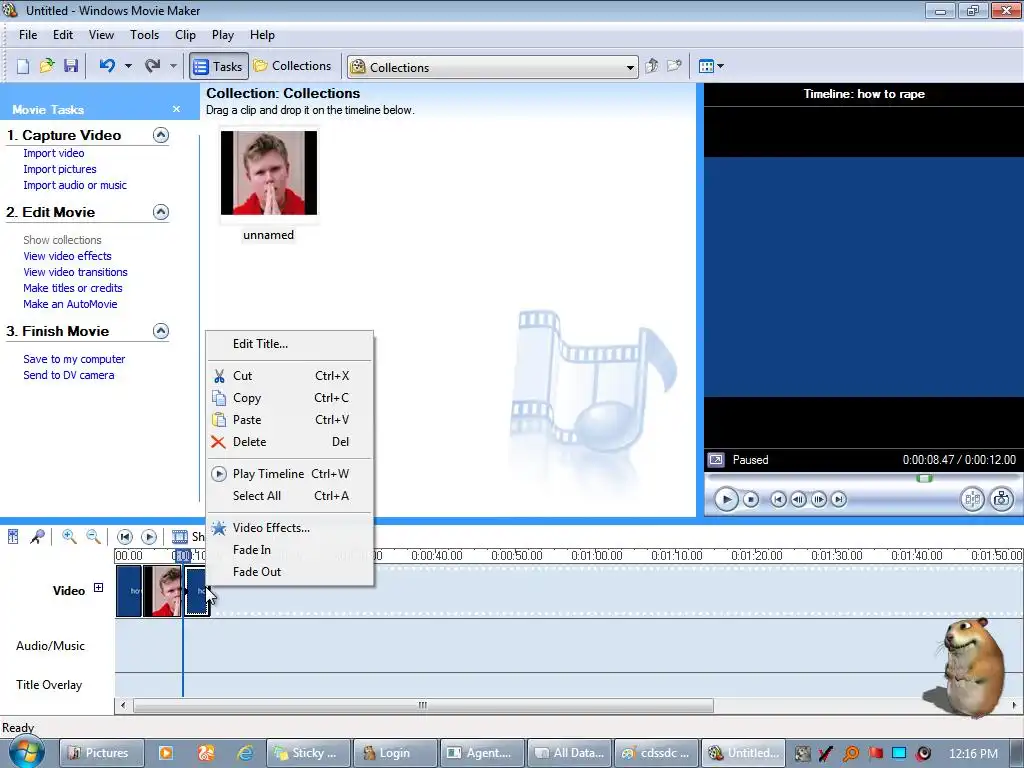This screenshot has height=768, width=1024.
Task: Choose Video Effects... from context menu
Action: [289, 528]
